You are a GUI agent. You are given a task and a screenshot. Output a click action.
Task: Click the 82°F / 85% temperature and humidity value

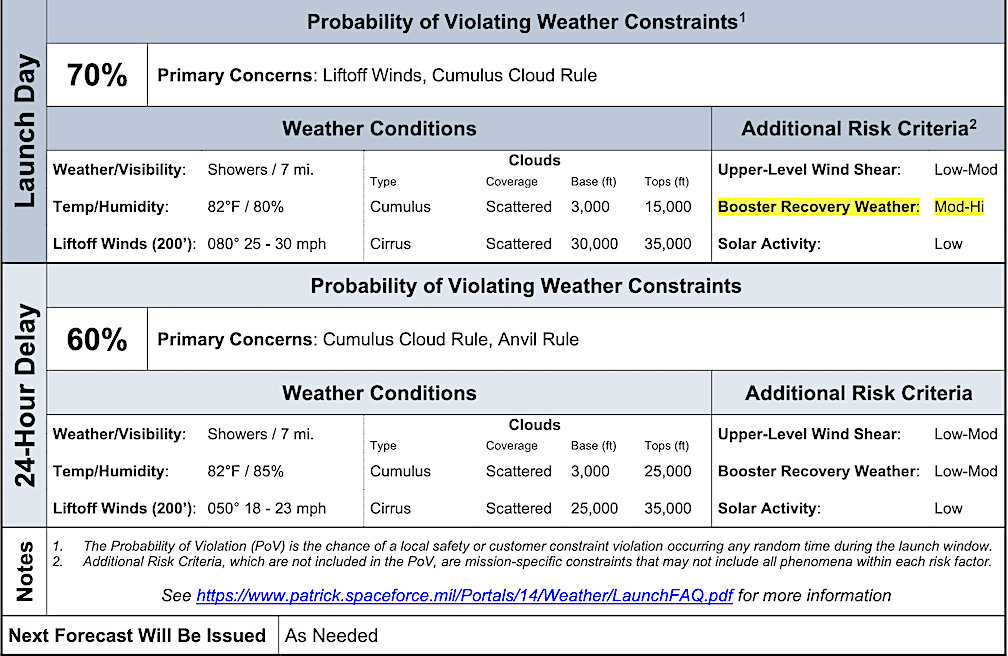[246, 471]
